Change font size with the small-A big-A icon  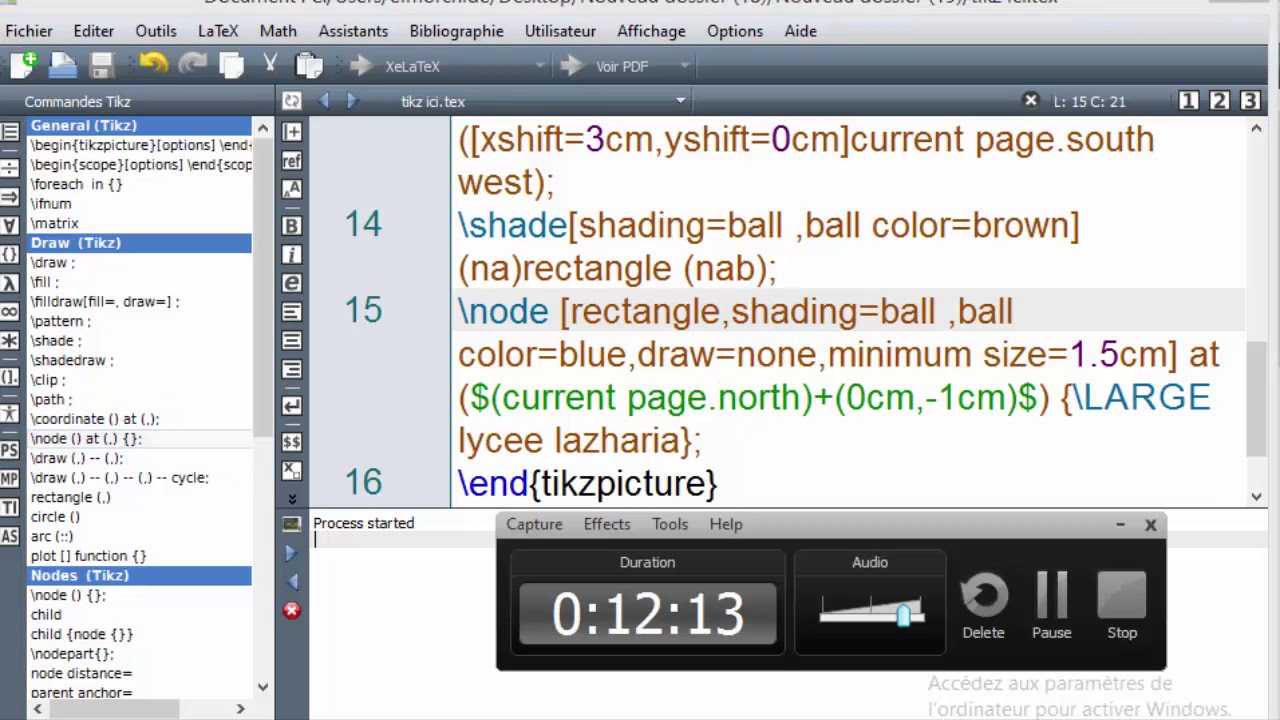[291, 189]
